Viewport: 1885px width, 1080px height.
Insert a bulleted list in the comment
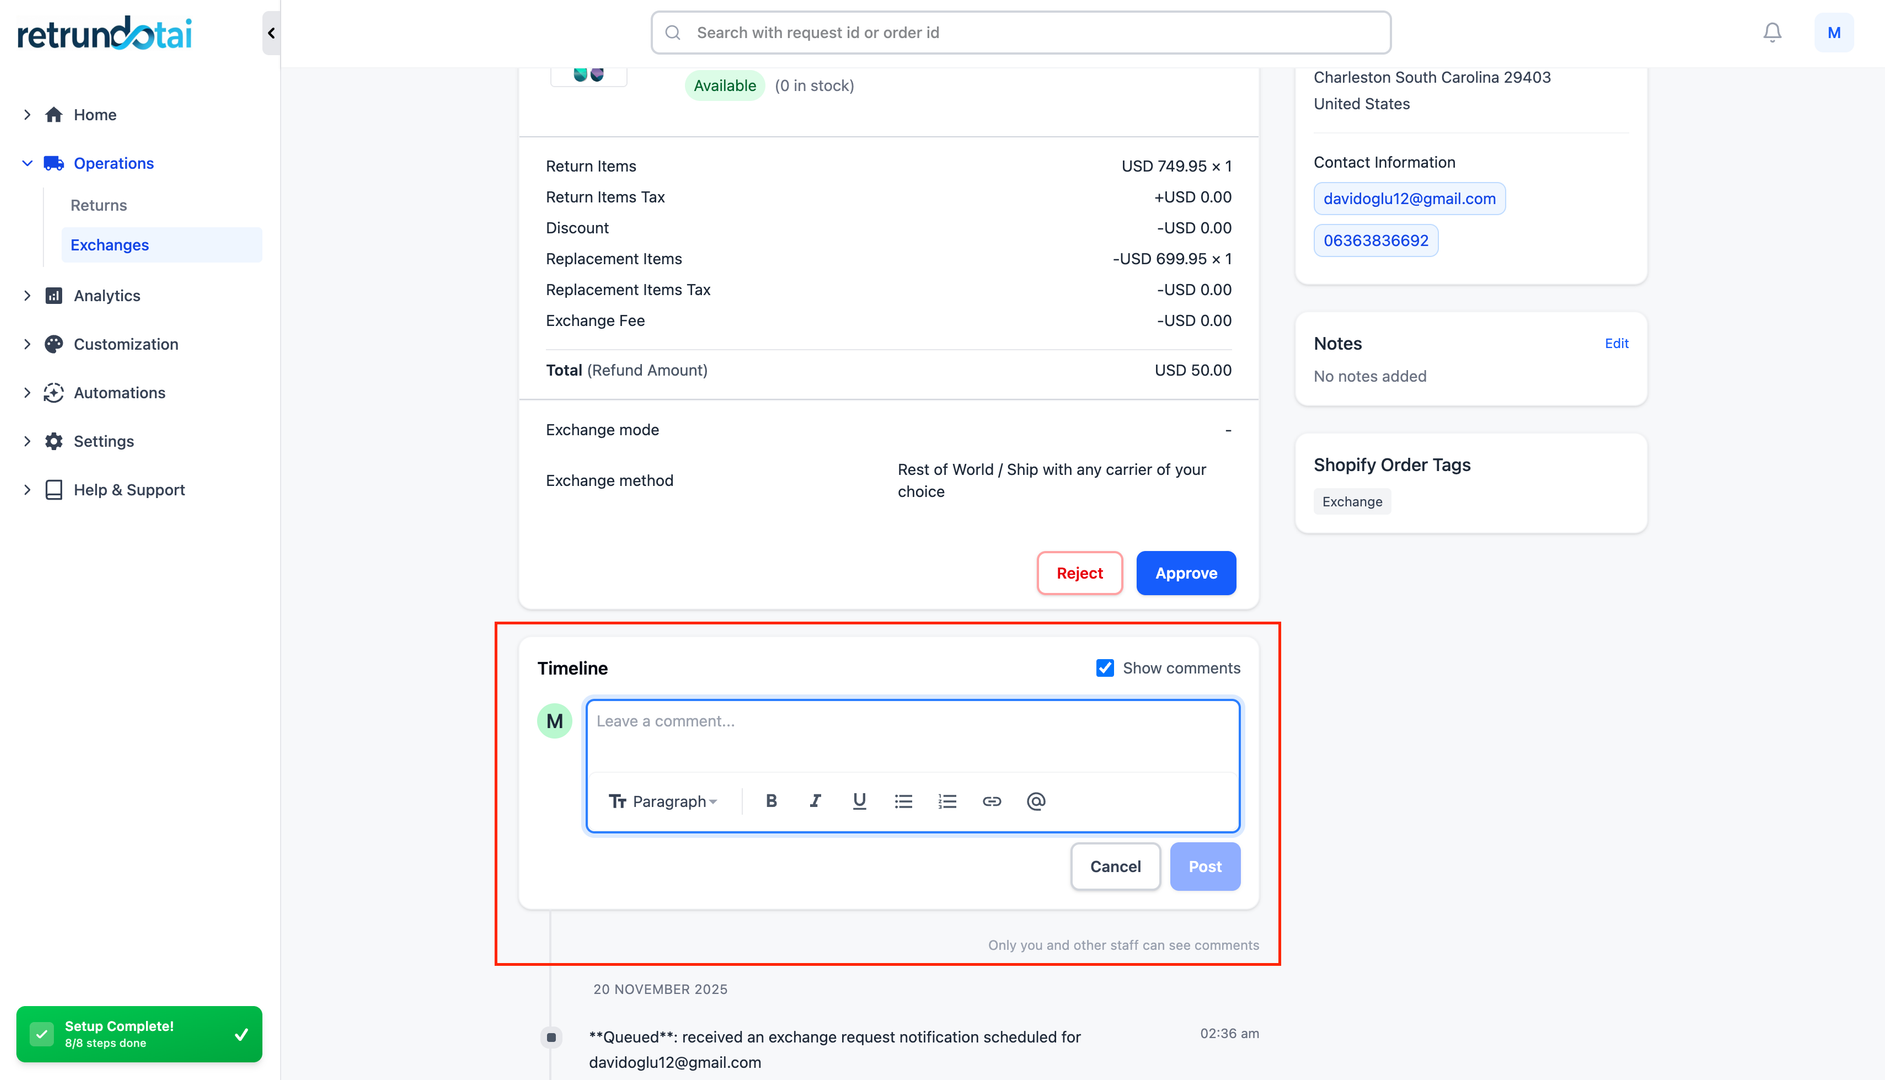click(x=903, y=801)
